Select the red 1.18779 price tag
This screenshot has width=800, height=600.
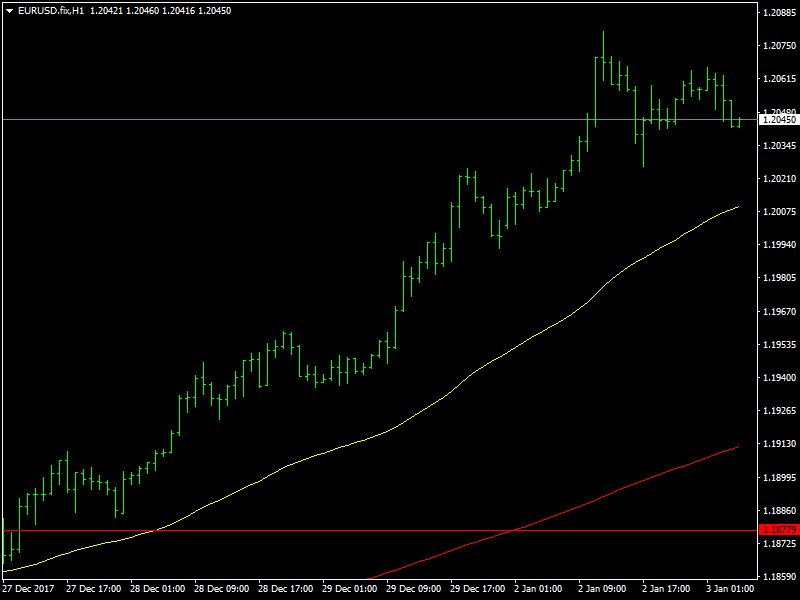point(779,530)
